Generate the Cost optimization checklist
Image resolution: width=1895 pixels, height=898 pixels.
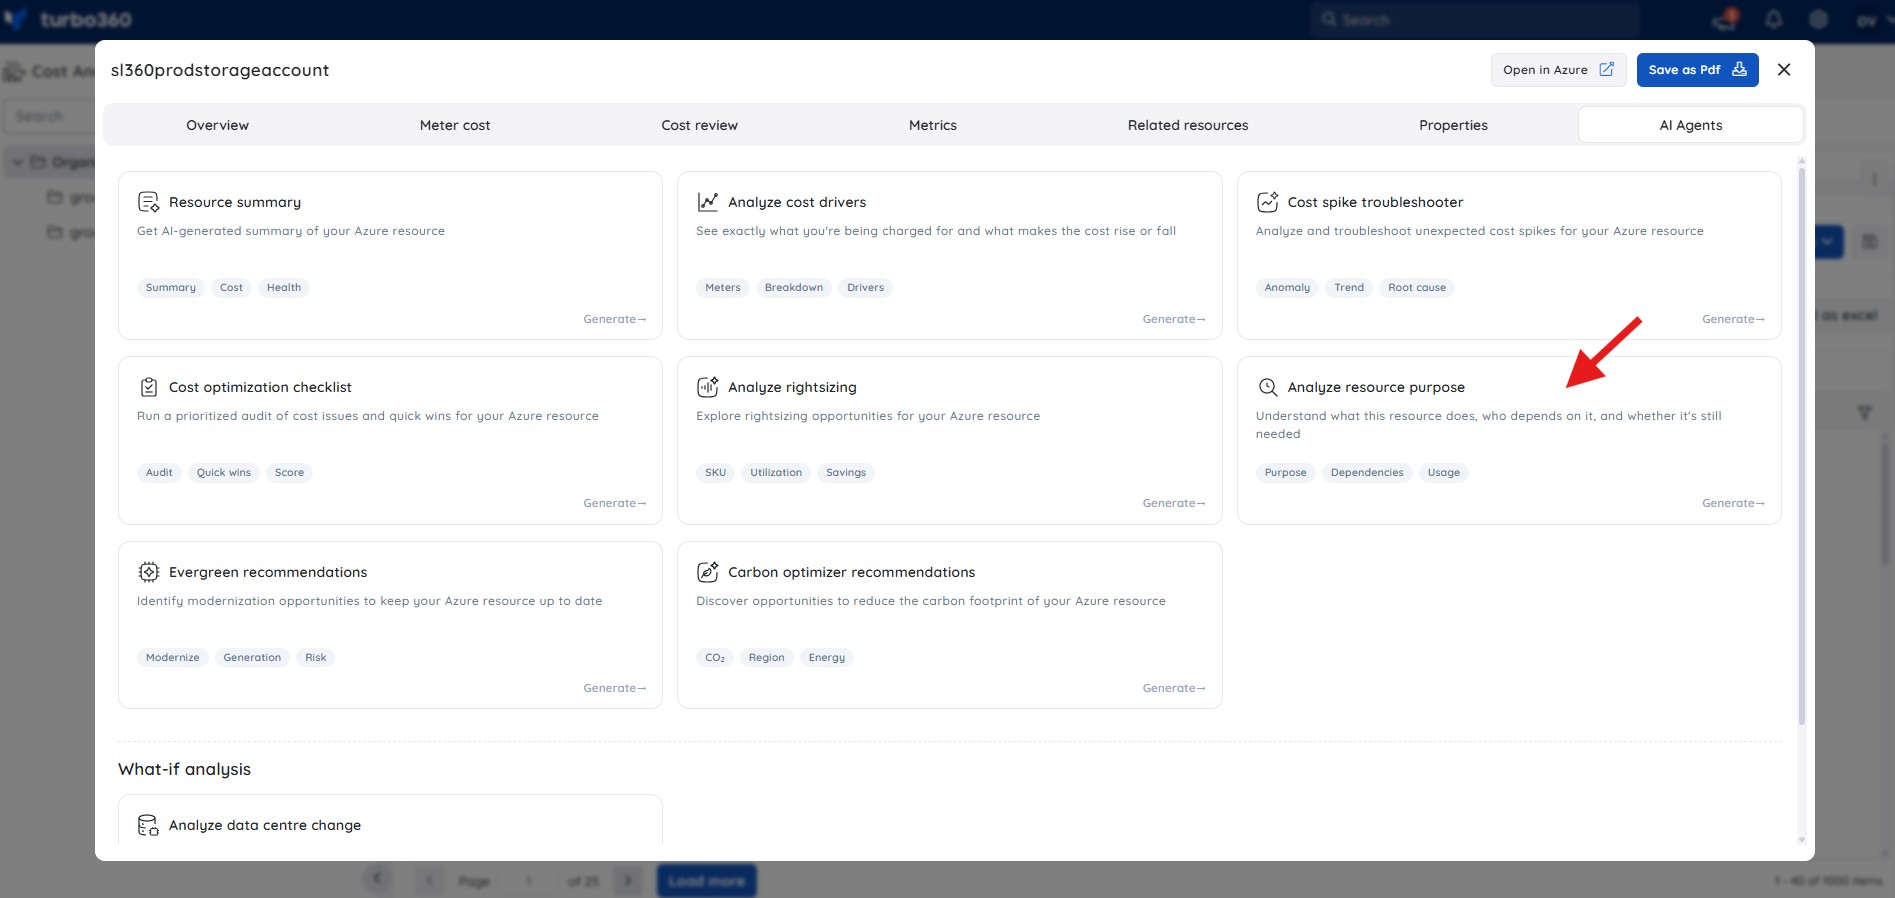(x=615, y=503)
